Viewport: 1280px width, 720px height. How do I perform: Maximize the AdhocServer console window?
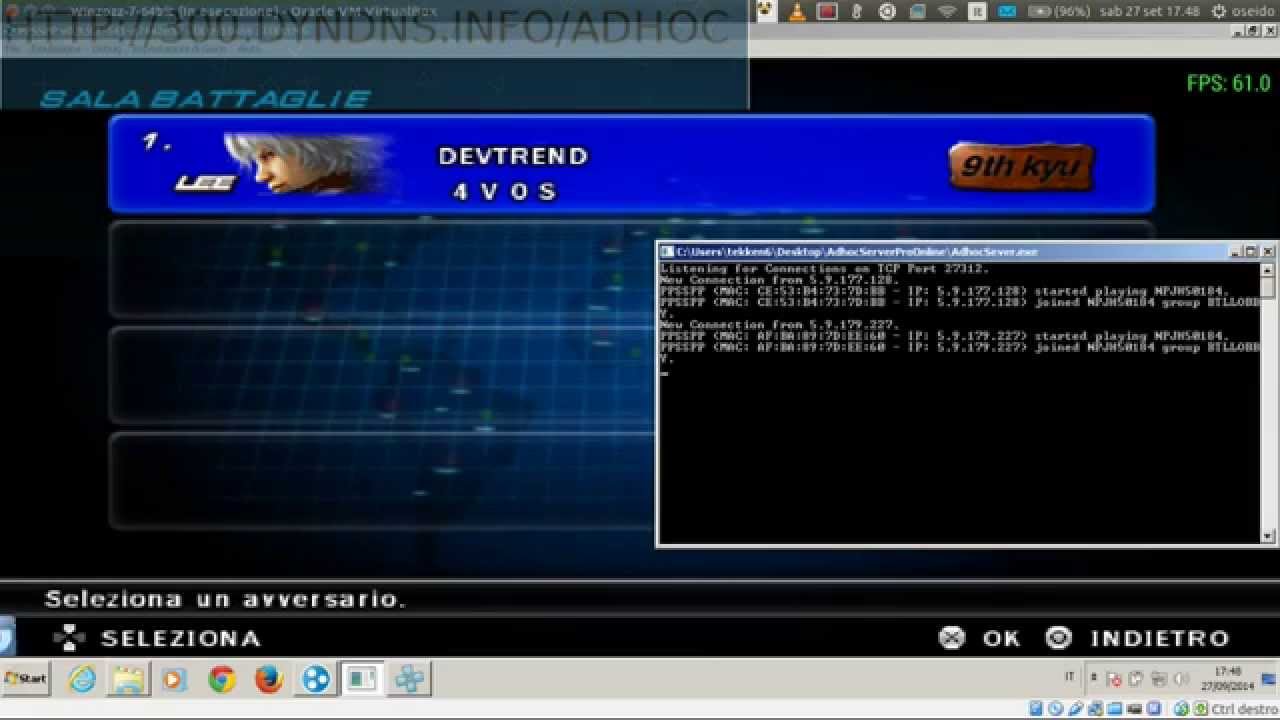coord(1251,252)
